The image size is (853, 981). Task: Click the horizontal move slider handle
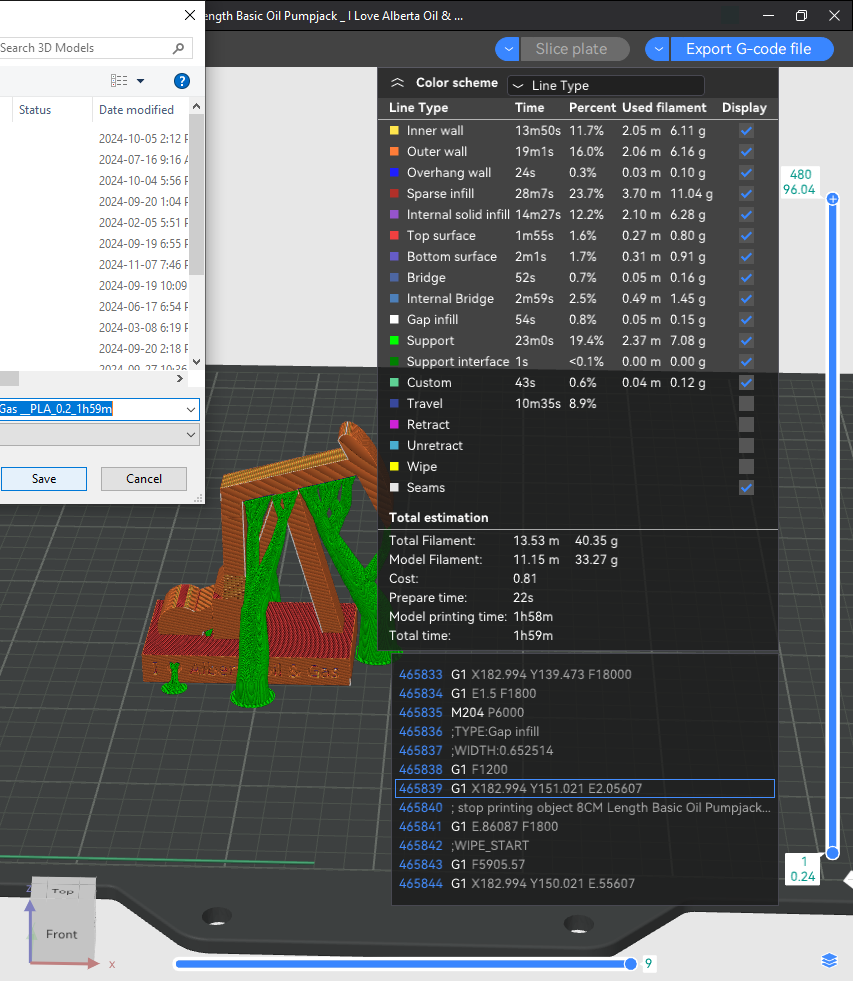631,963
